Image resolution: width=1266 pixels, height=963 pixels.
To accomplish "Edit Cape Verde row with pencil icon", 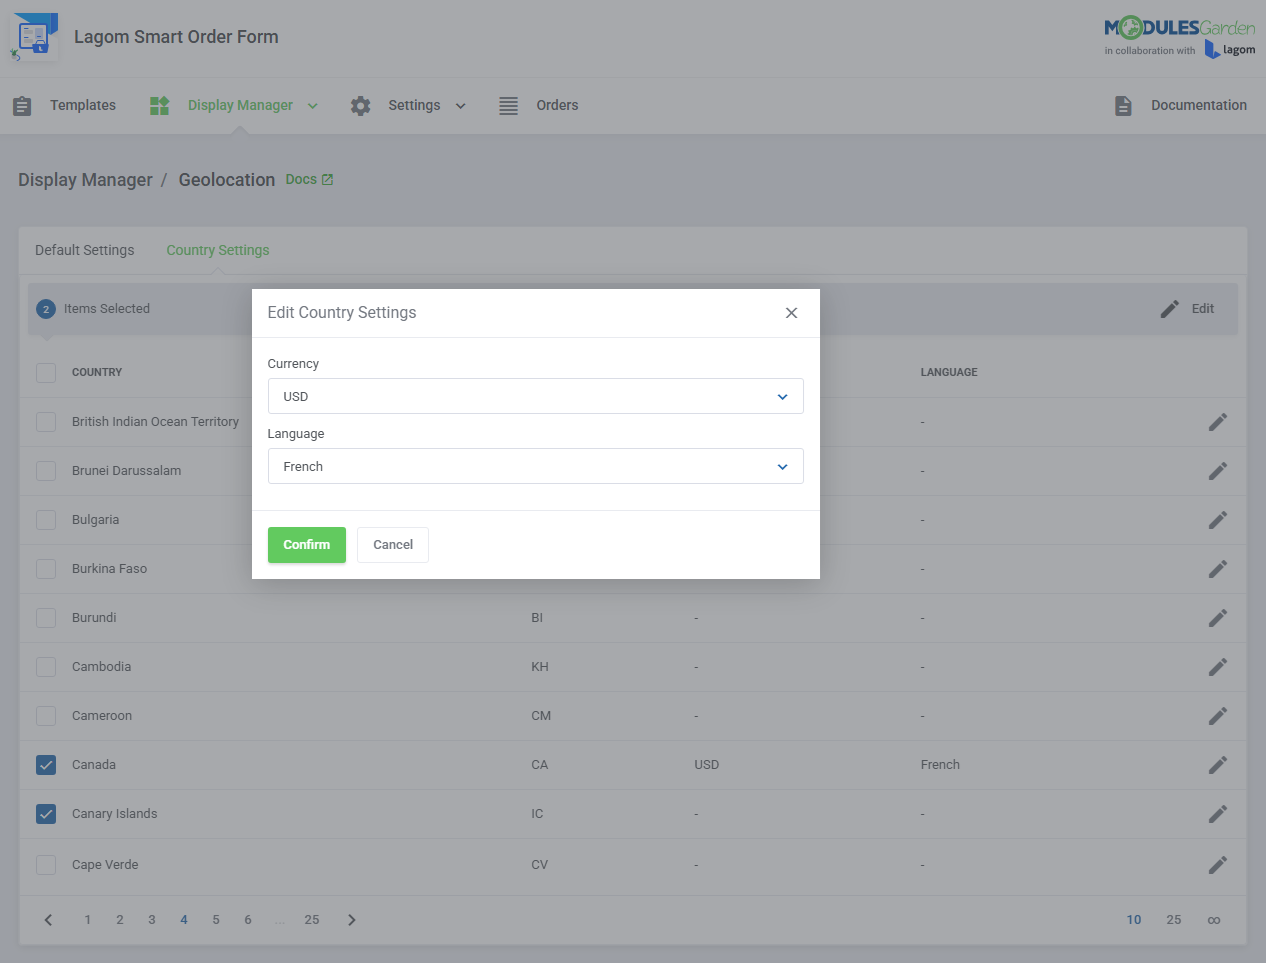I will [x=1217, y=865].
